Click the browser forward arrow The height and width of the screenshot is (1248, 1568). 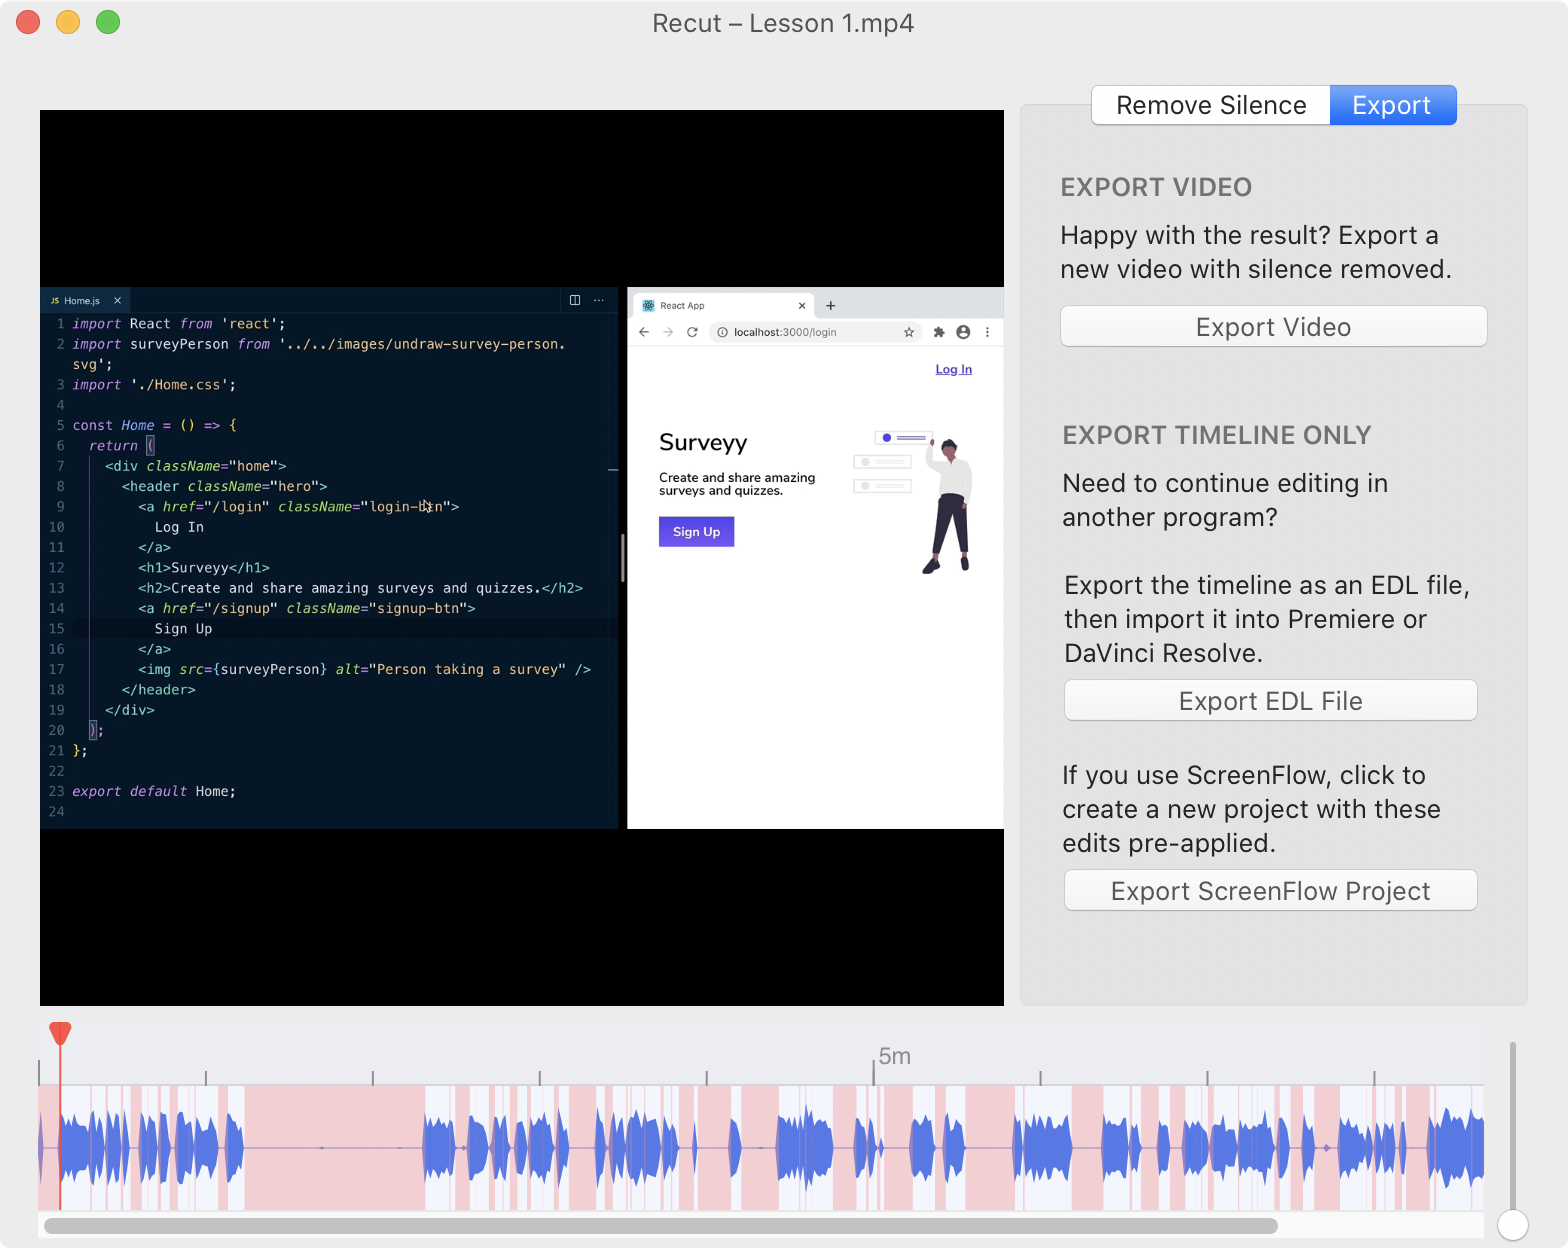668,332
